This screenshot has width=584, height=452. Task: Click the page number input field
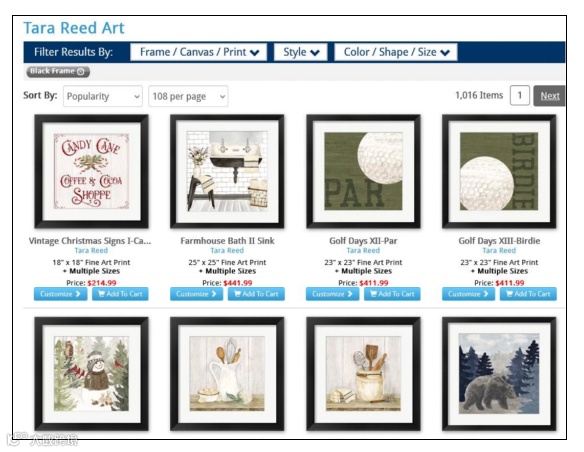pos(520,96)
